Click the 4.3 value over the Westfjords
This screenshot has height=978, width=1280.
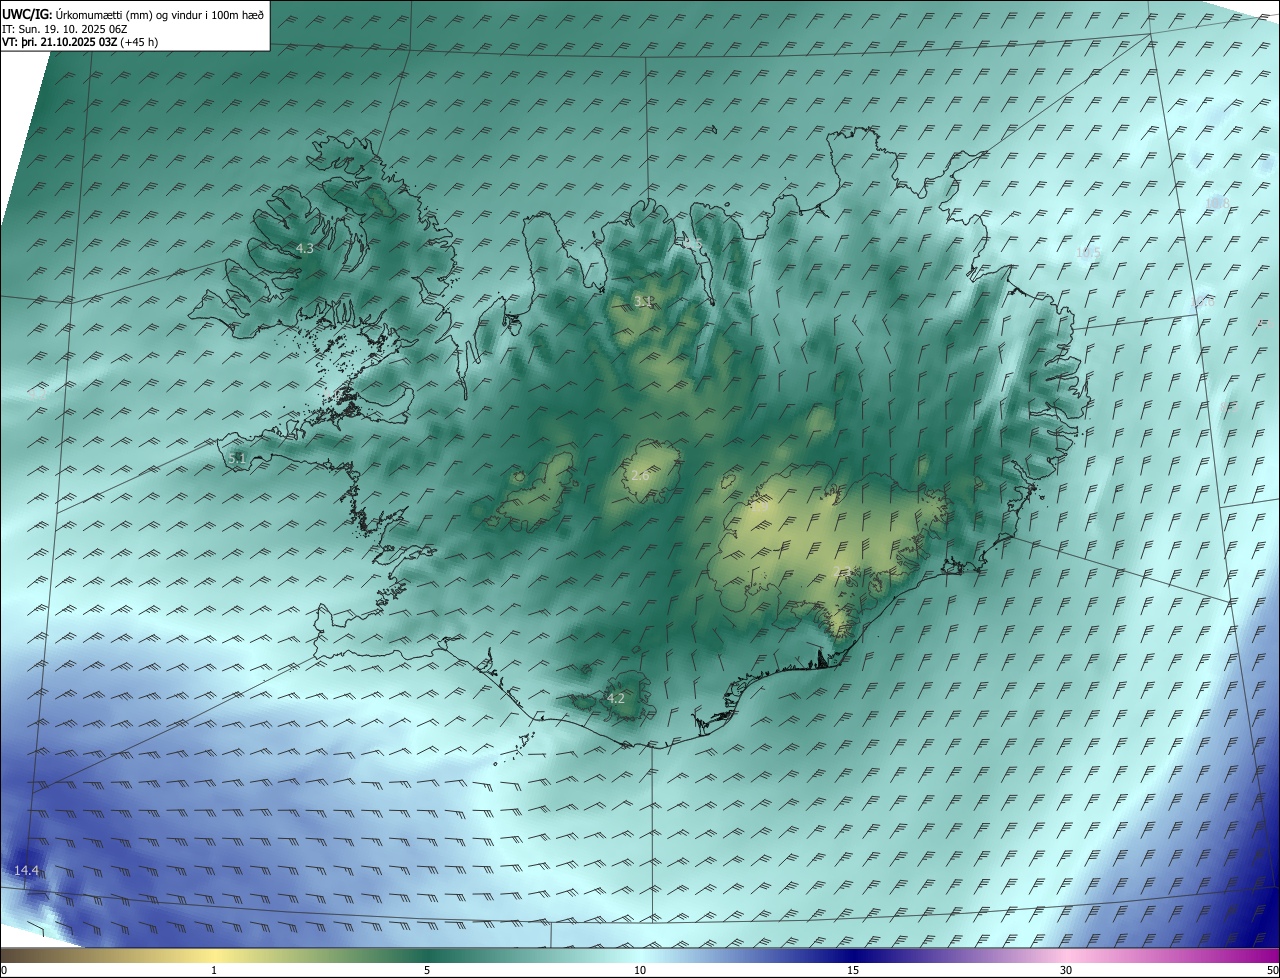(x=305, y=248)
